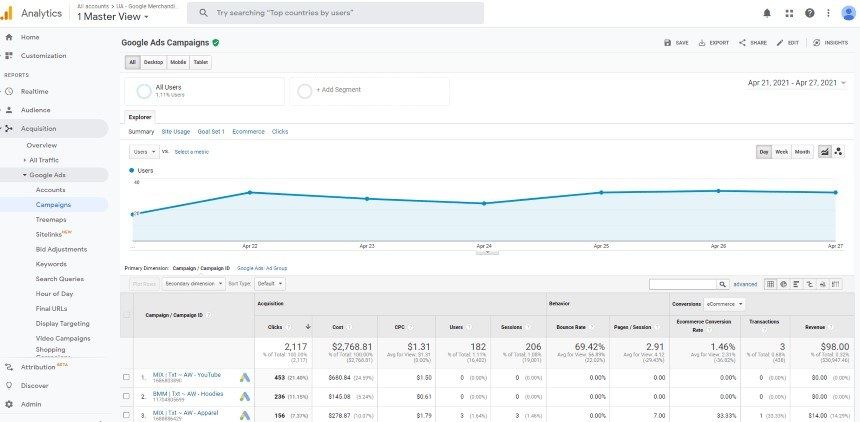Click the EDIT button
The width and height of the screenshot is (860, 422).
[x=788, y=43]
